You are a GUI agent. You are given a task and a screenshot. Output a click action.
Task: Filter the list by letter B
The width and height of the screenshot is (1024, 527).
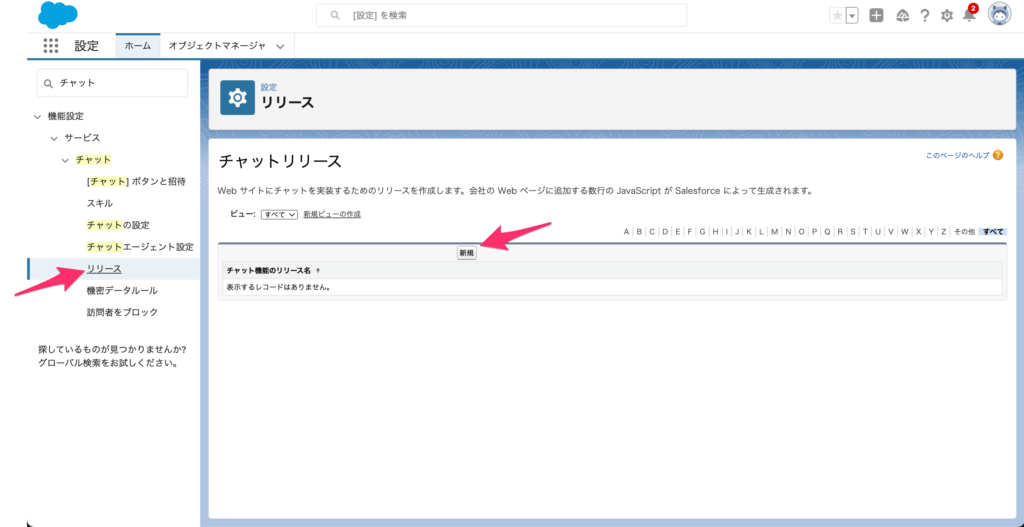pyautogui.click(x=639, y=232)
